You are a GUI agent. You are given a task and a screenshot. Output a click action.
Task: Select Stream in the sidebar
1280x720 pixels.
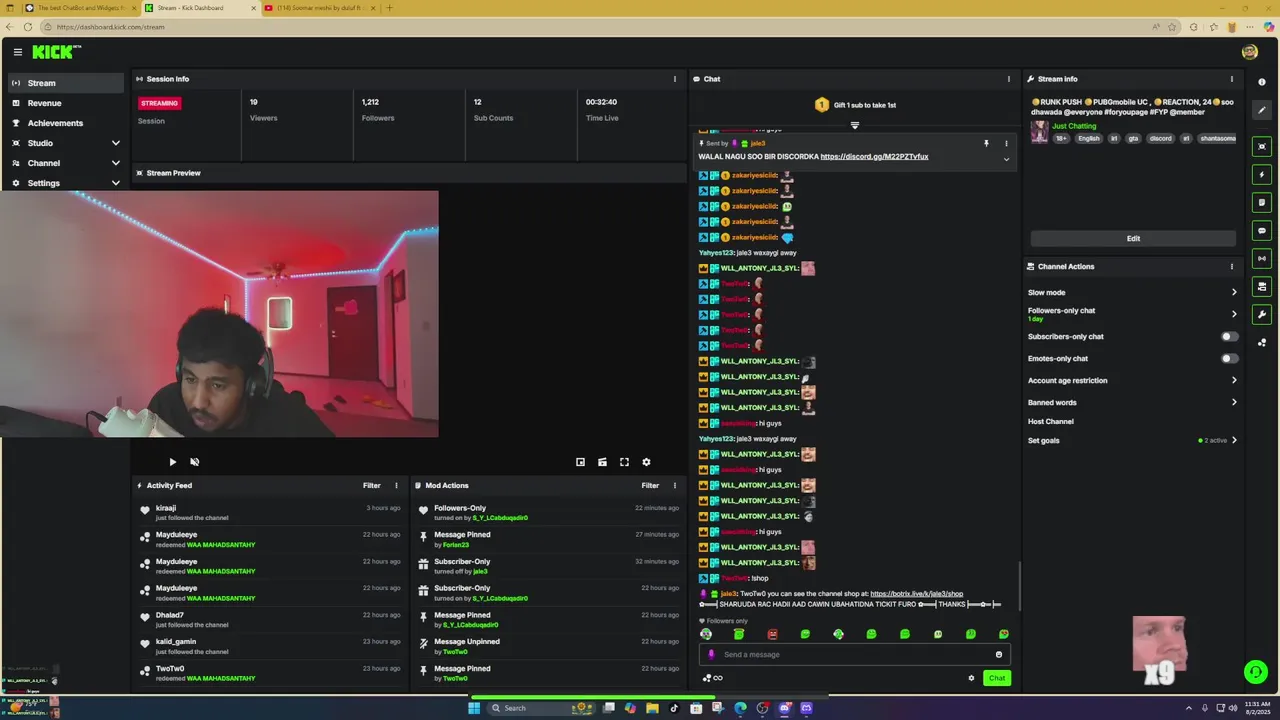coord(66,83)
